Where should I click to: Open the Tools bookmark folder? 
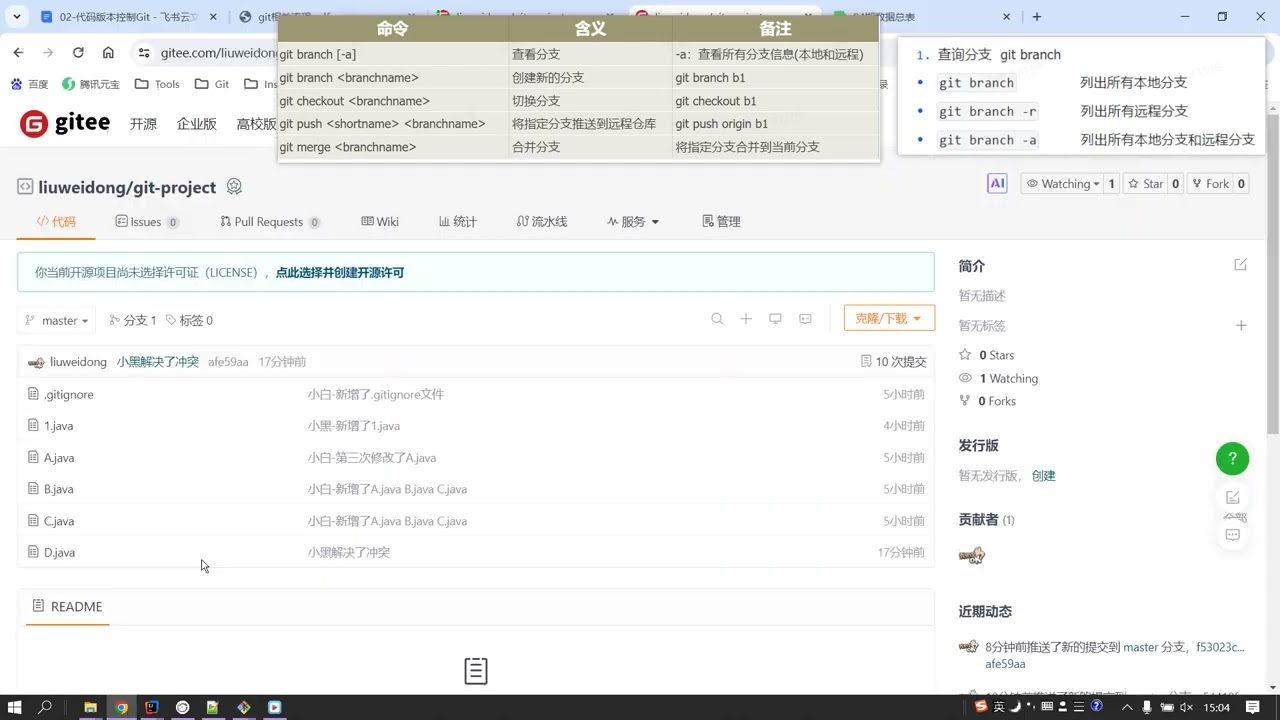tap(157, 84)
